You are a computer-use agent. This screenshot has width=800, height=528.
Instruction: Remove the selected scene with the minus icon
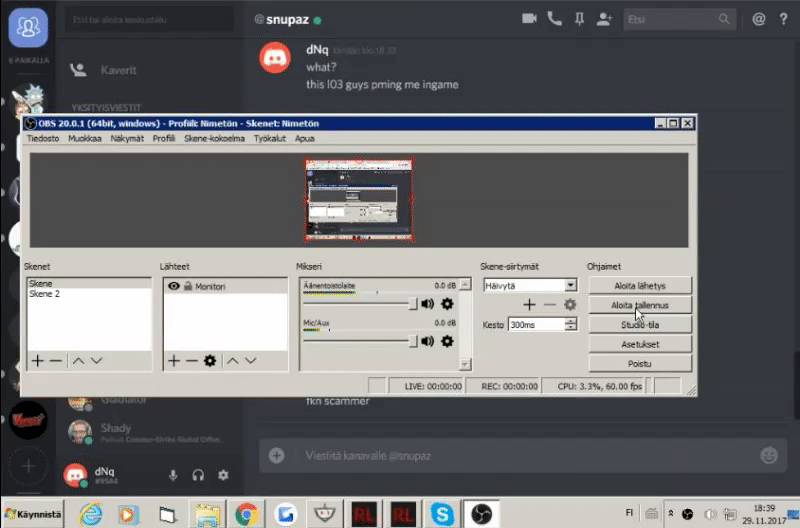[x=56, y=361]
